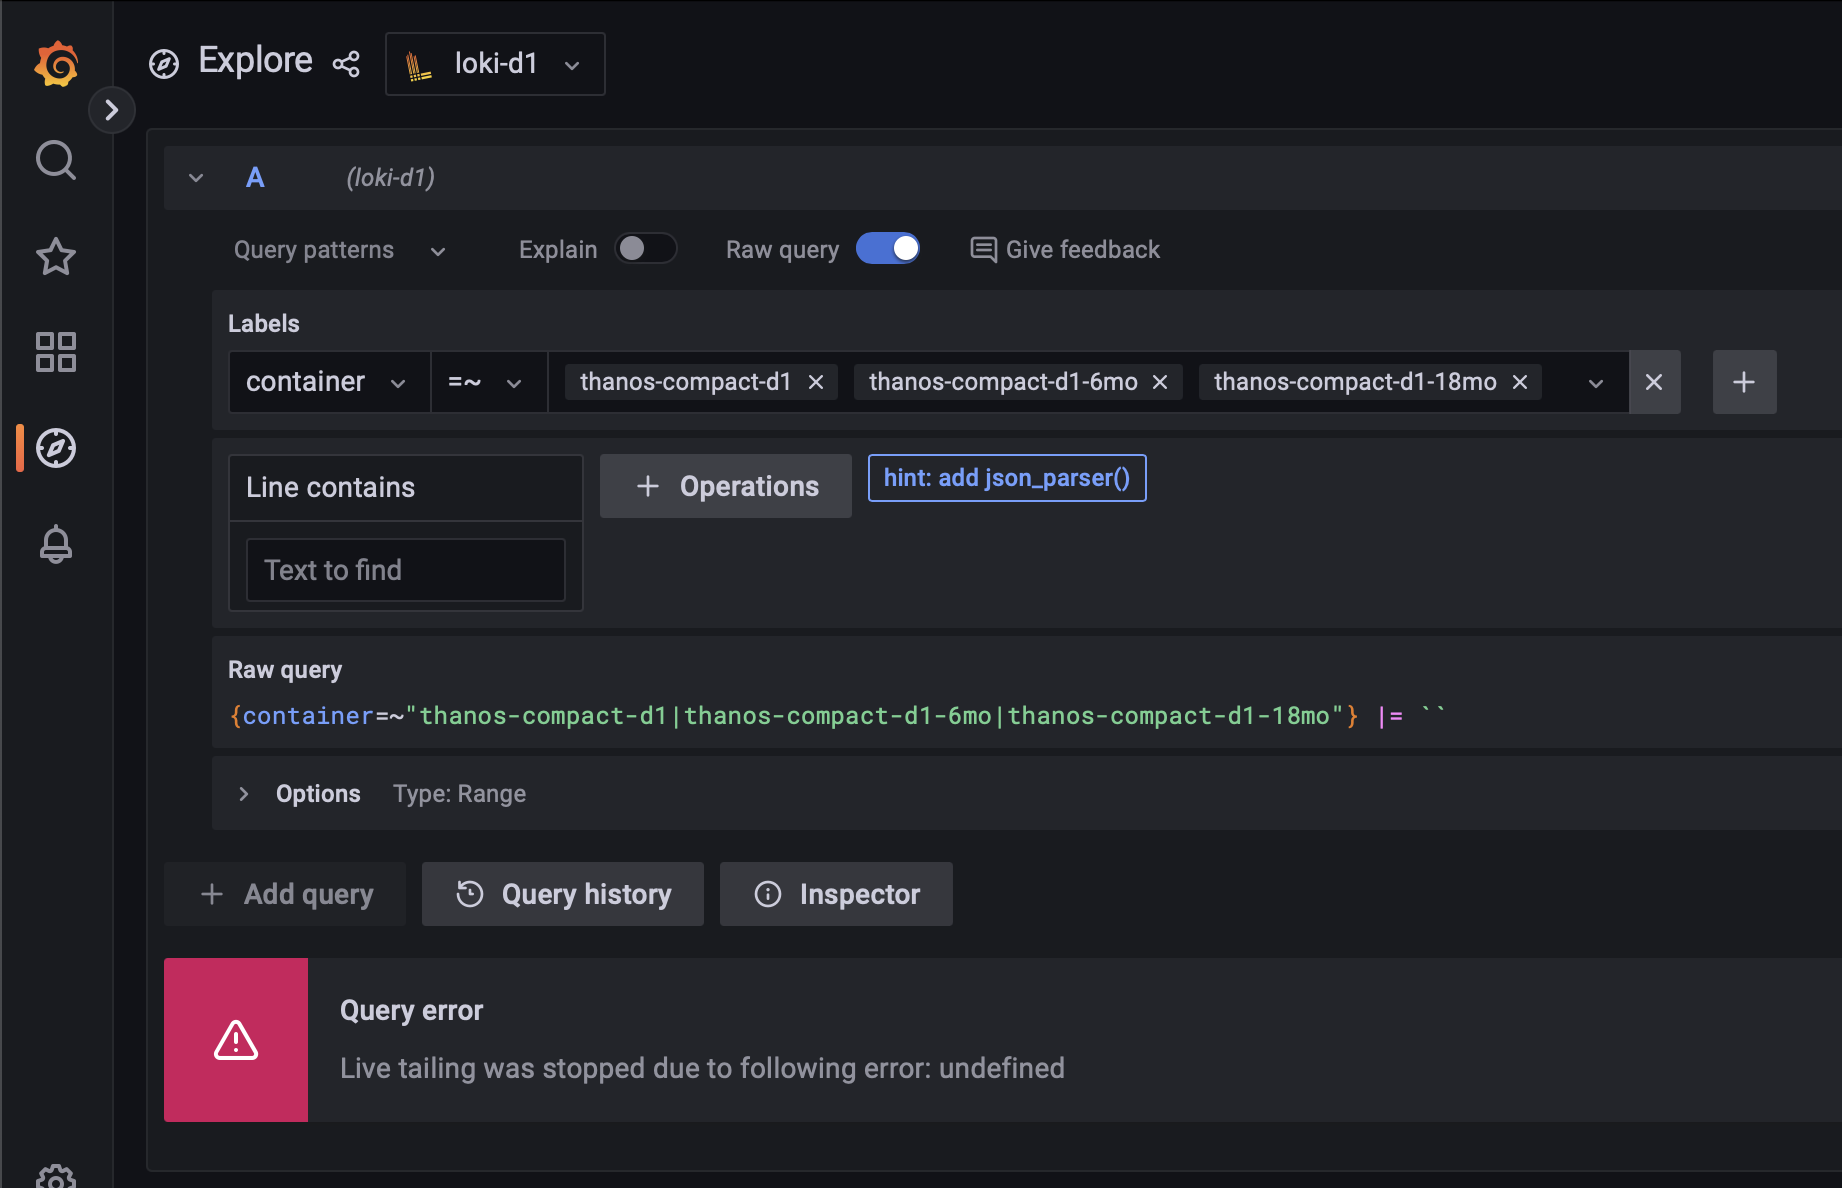This screenshot has width=1842, height=1188.
Task: Click the thanos-compact-d1-6mo value text
Action: pyautogui.click(x=1003, y=382)
